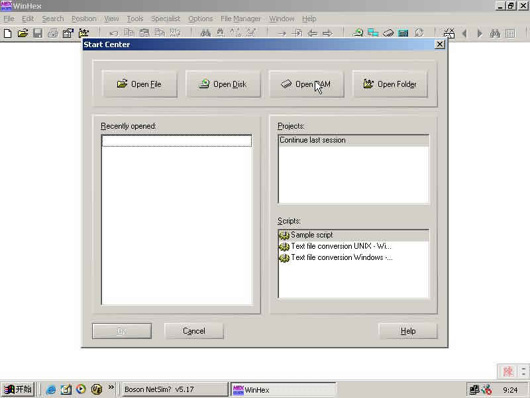The width and height of the screenshot is (530, 398).
Task: Click the Undo arrow in the toolbar
Action: point(114,33)
